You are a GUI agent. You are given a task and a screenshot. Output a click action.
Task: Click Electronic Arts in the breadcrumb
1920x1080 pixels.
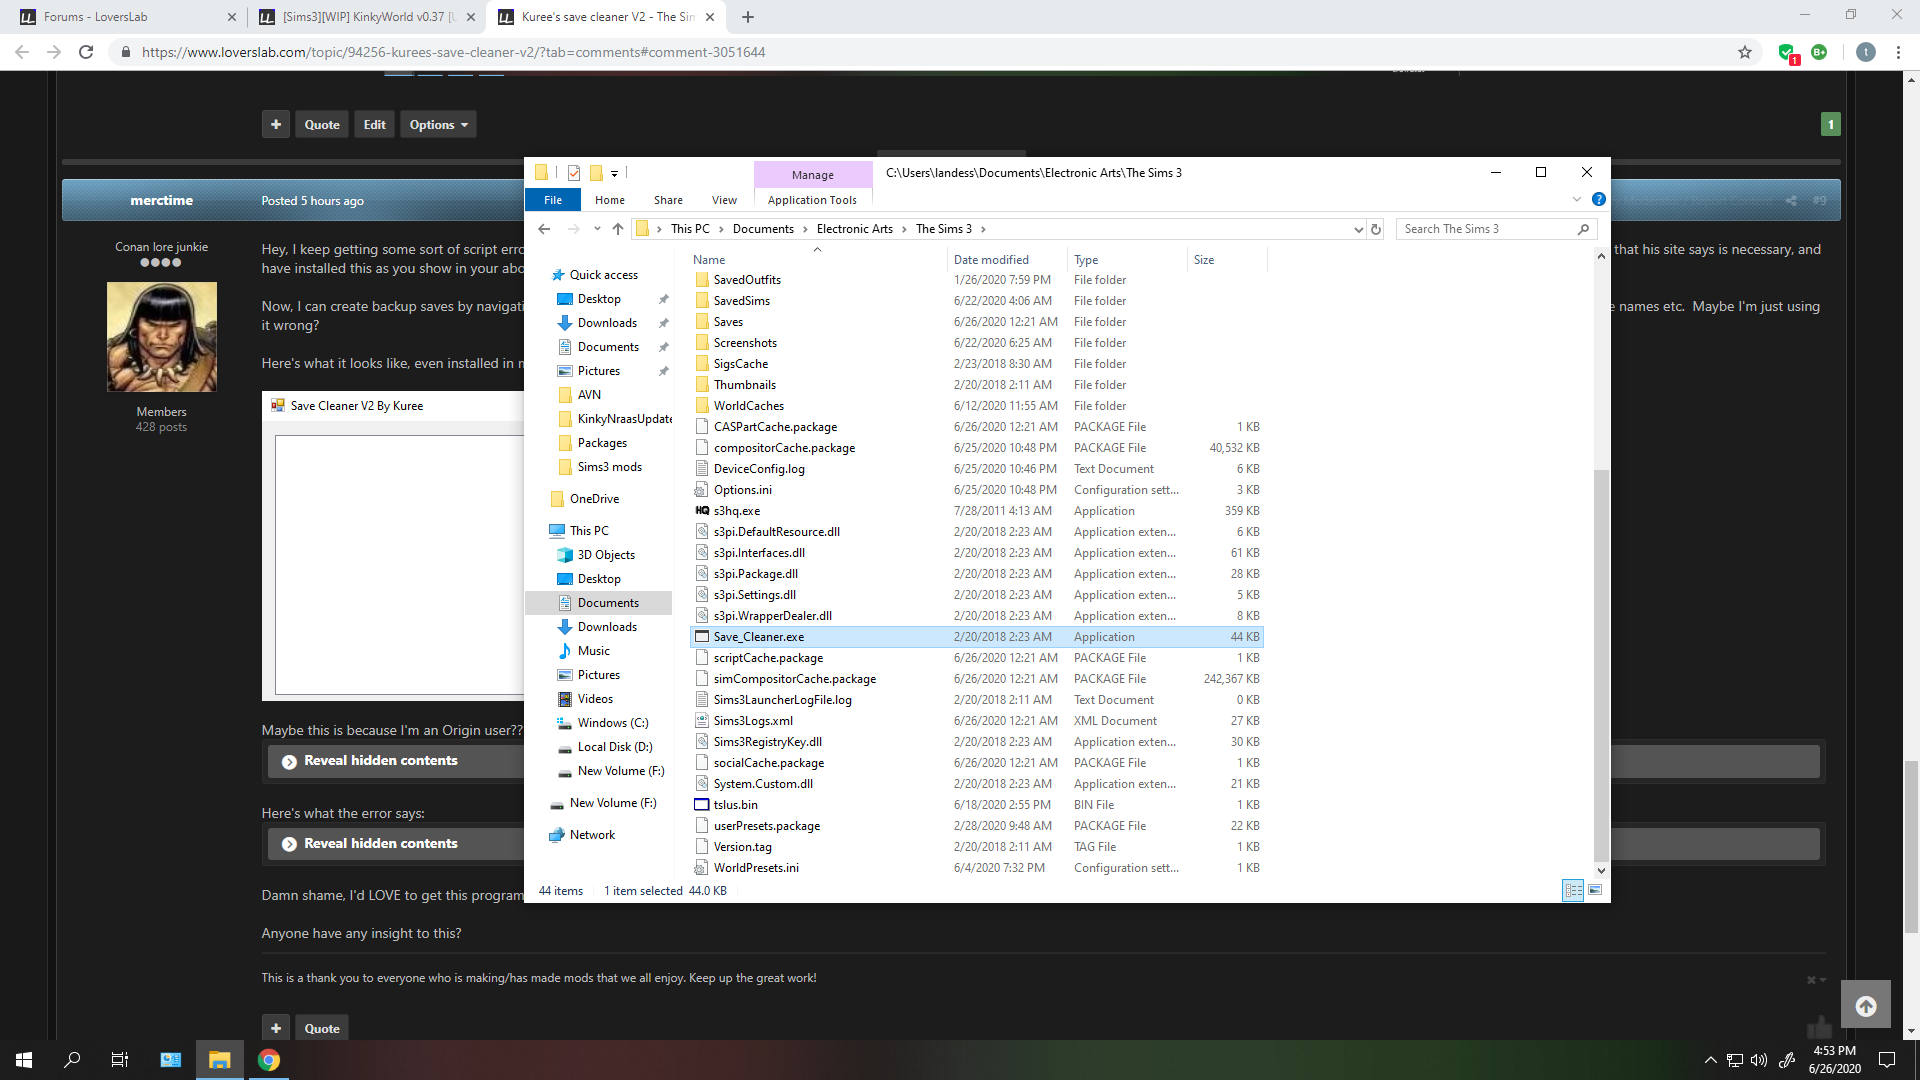click(854, 229)
